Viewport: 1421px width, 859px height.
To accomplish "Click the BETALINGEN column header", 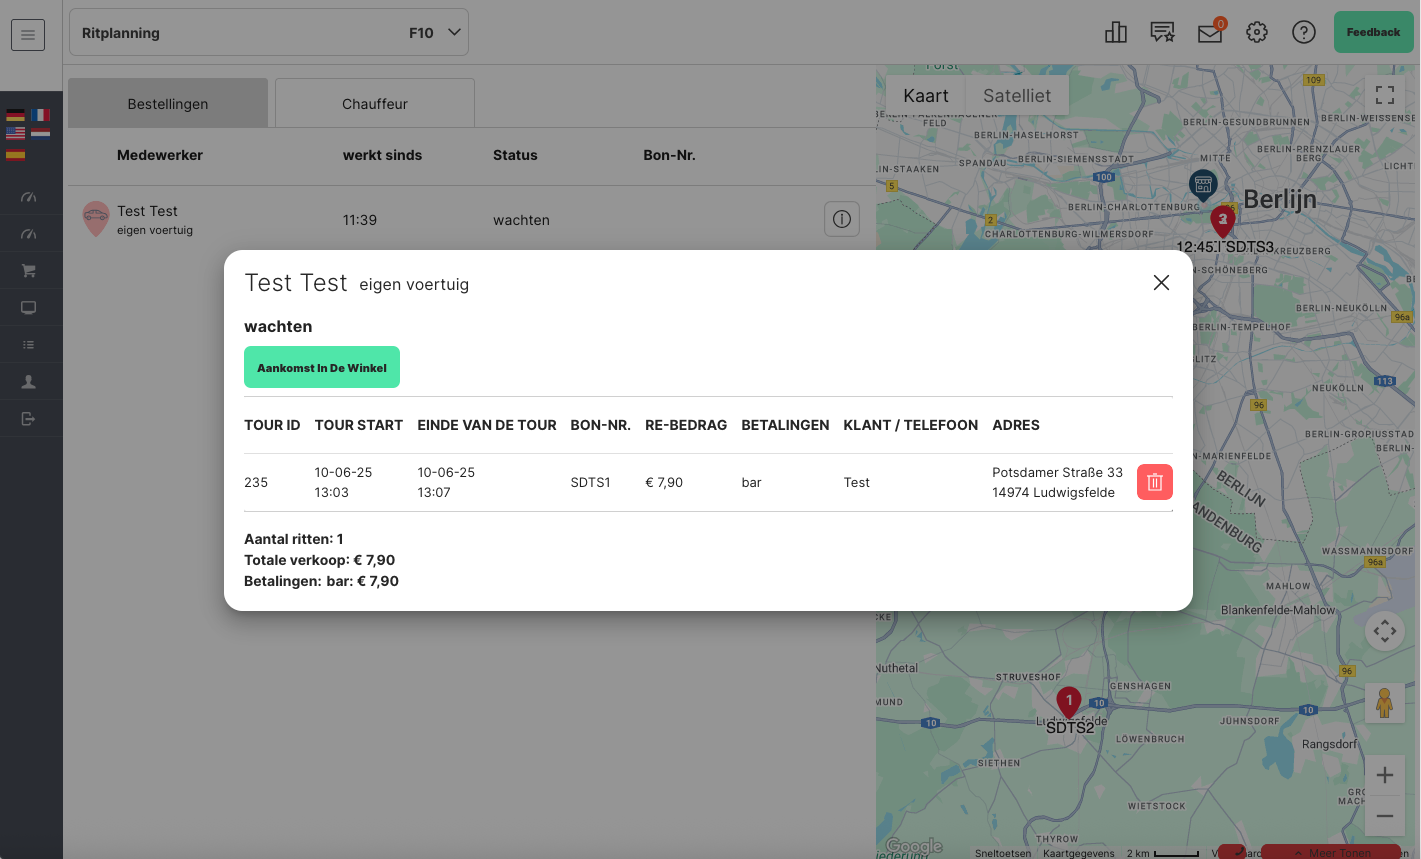I will pos(785,425).
